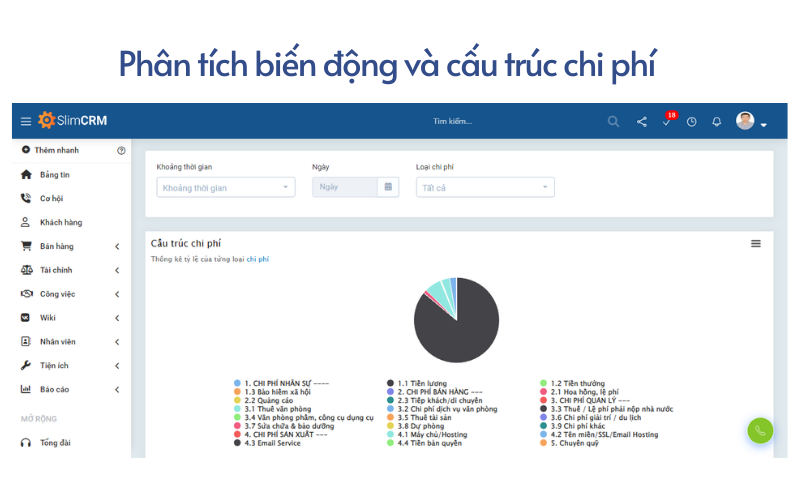Click the Thêm nhanh plus icon
The width and height of the screenshot is (800, 500).
click(26, 149)
